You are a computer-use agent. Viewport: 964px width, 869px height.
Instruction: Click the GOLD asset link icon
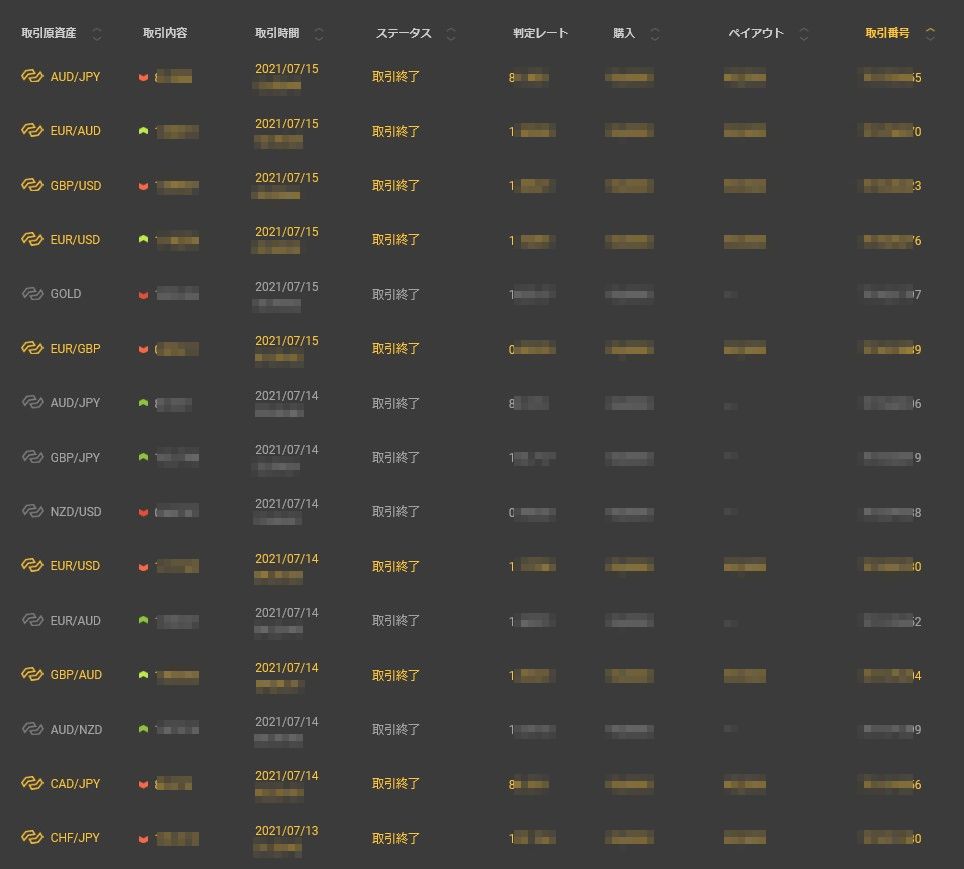coord(32,294)
